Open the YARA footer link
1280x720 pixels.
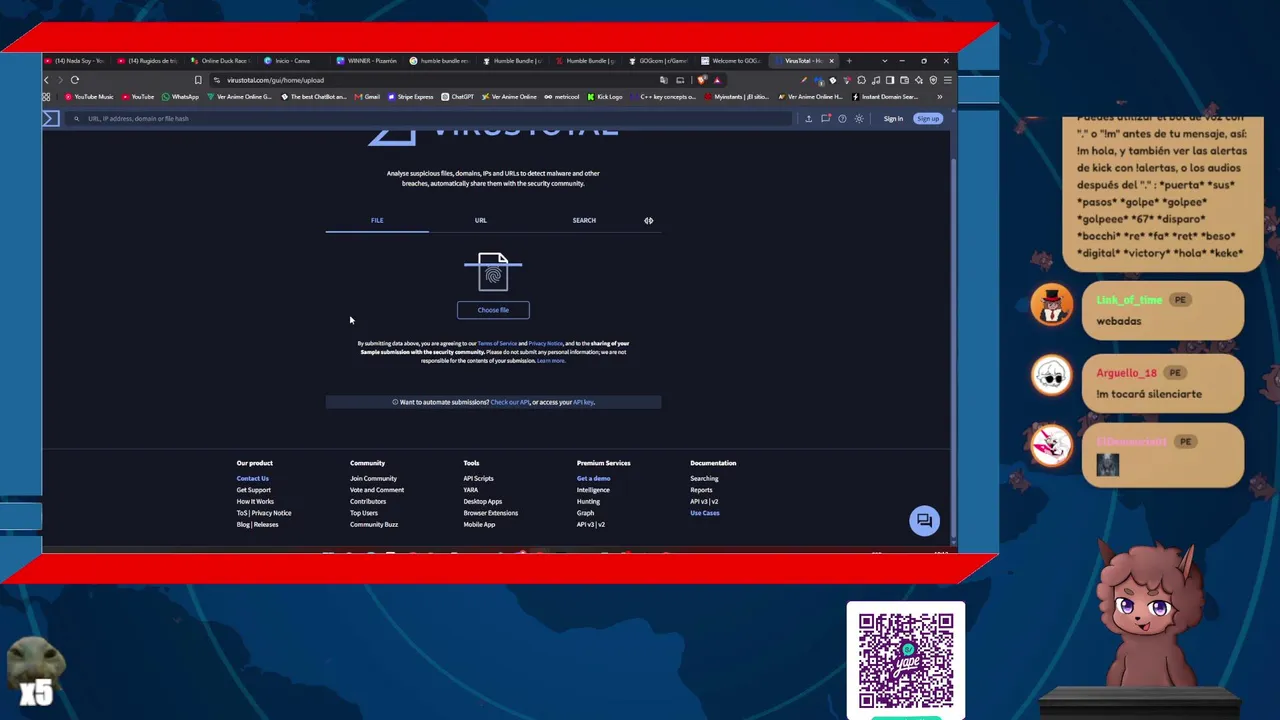[470, 490]
